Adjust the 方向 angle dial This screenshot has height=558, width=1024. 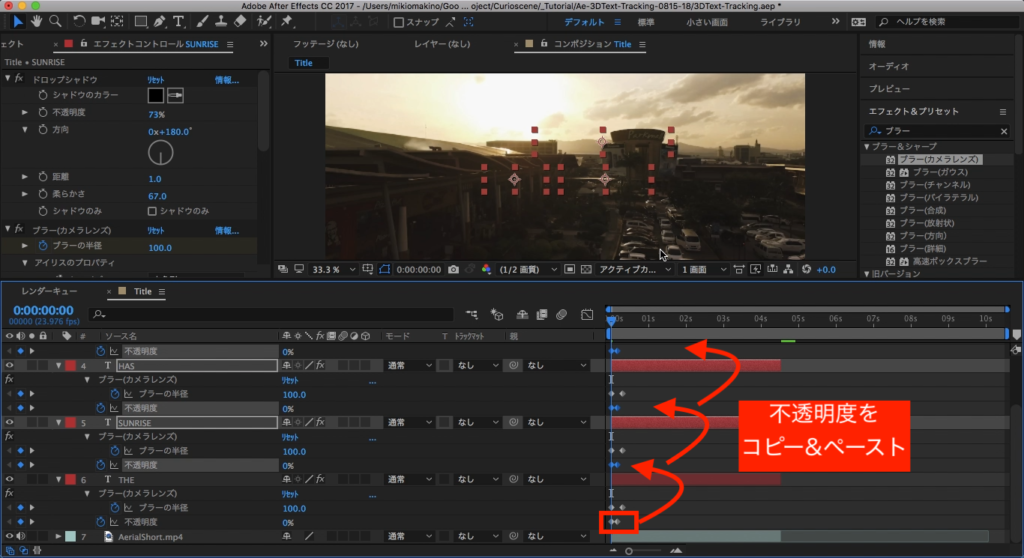click(x=160, y=153)
